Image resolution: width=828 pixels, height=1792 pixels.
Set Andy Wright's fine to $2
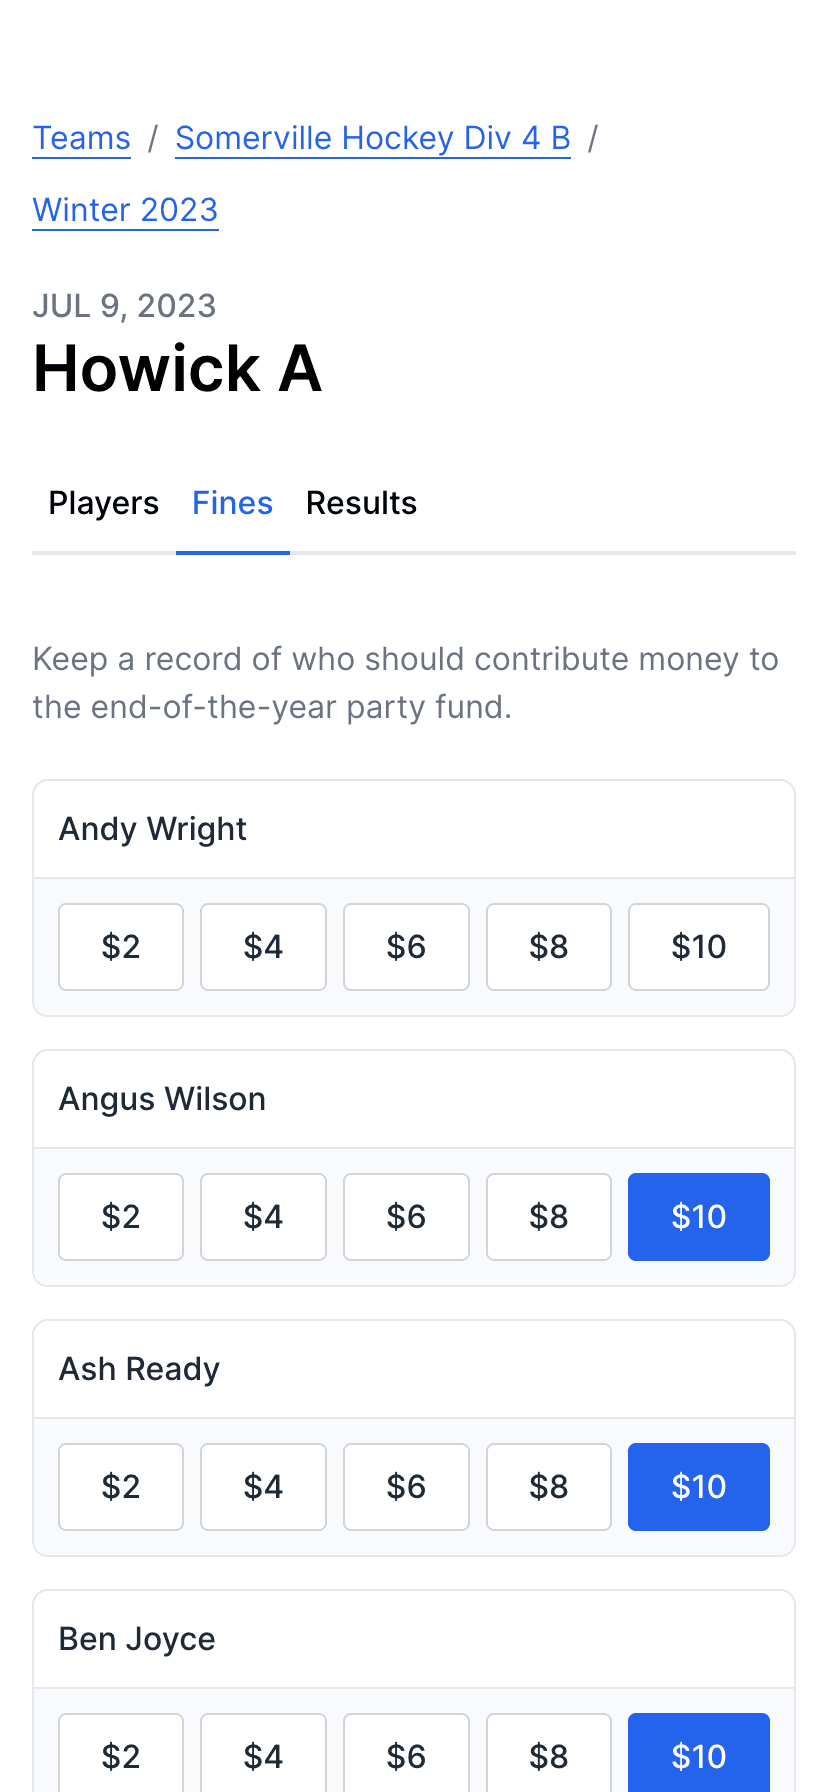[121, 947]
